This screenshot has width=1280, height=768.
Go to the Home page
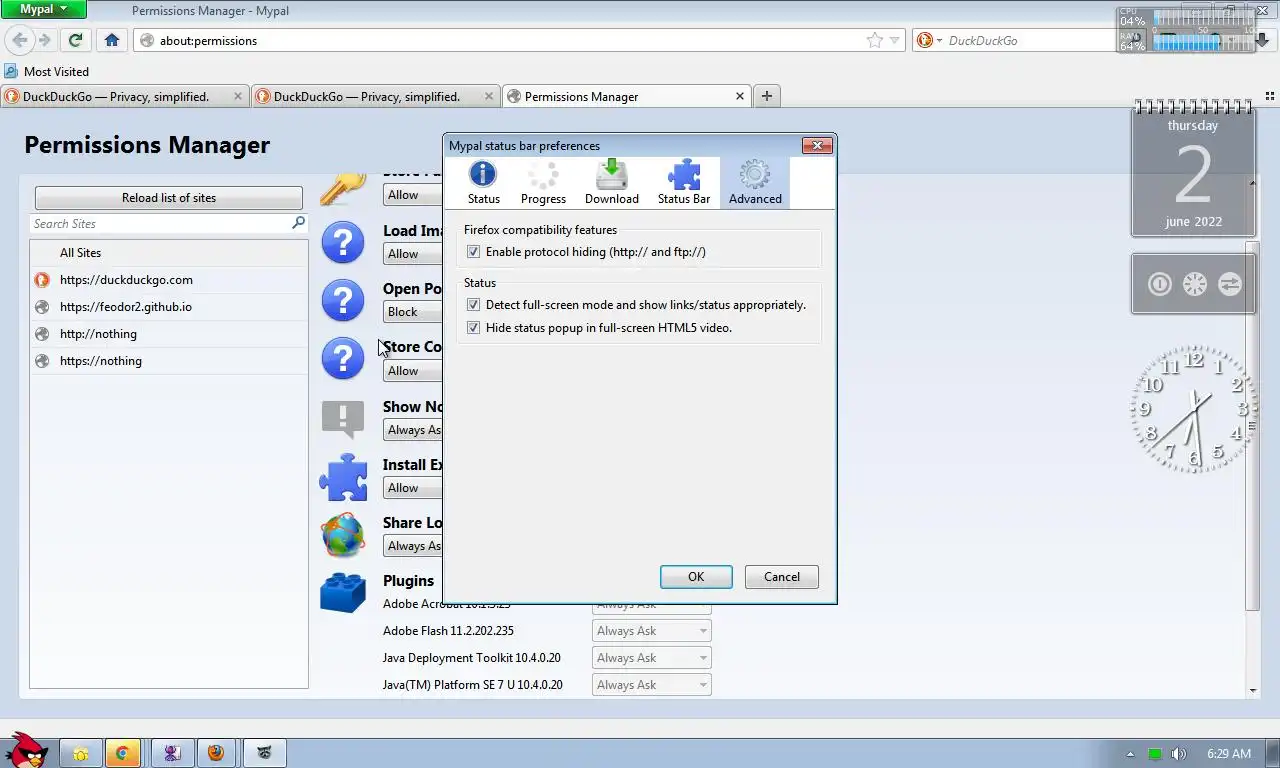[x=112, y=40]
